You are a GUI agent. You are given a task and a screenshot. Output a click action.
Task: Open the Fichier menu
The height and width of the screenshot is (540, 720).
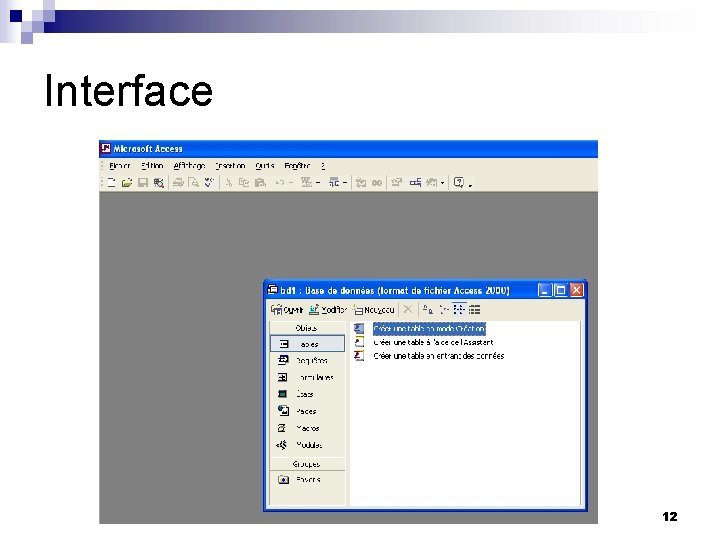[119, 166]
